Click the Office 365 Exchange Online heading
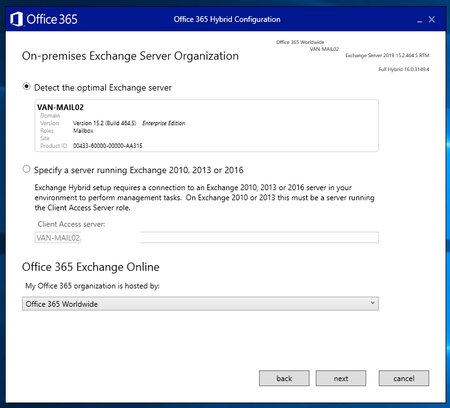This screenshot has height=408, width=450. coord(91,267)
